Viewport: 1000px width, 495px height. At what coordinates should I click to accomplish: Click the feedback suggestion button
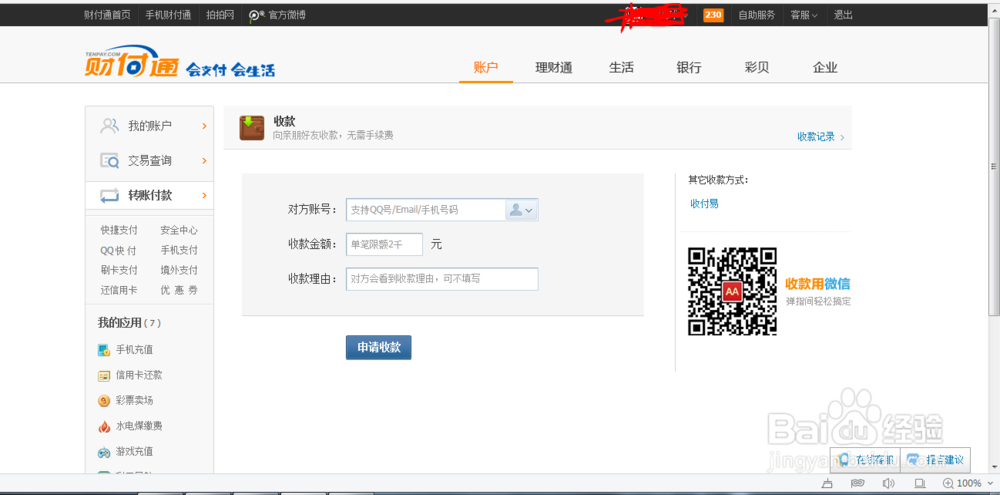[935, 459]
